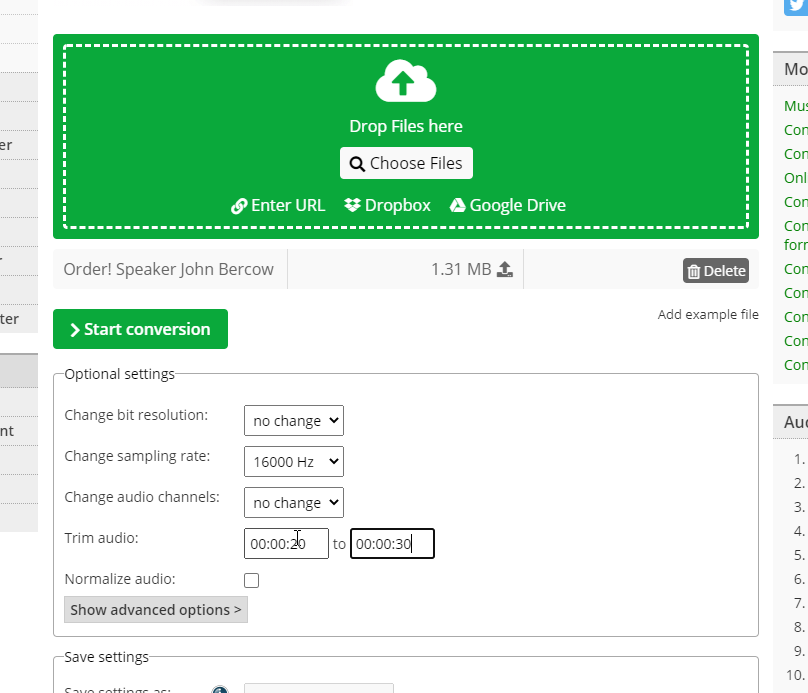Image resolution: width=808 pixels, height=693 pixels.
Task: Click the cloud upload icon
Action: 406,82
